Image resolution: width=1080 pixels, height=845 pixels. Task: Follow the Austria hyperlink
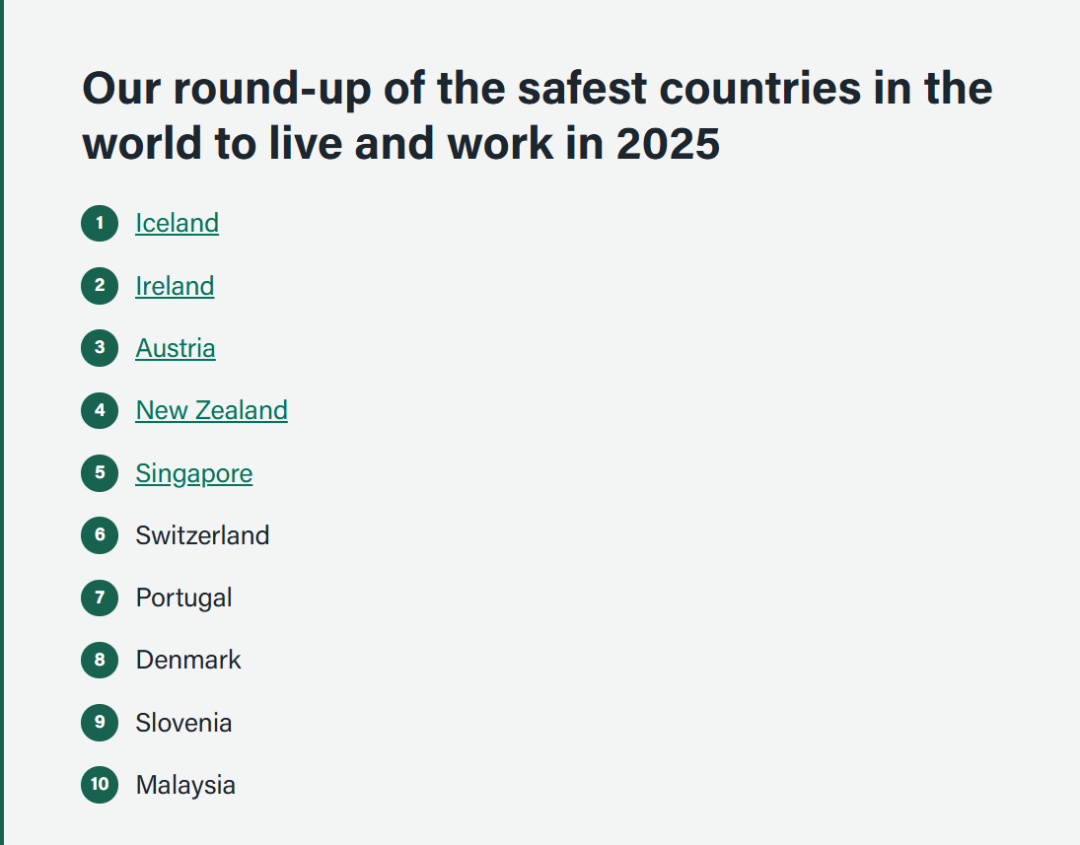coord(176,348)
